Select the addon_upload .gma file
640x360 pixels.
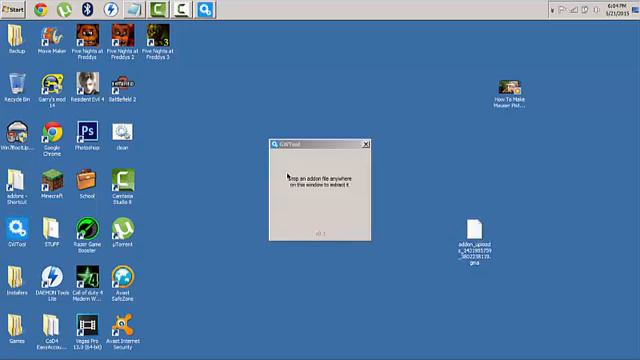point(474,242)
